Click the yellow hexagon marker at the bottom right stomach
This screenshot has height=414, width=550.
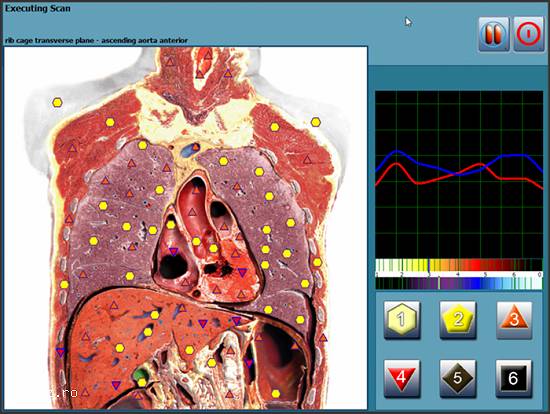[x=276, y=394]
